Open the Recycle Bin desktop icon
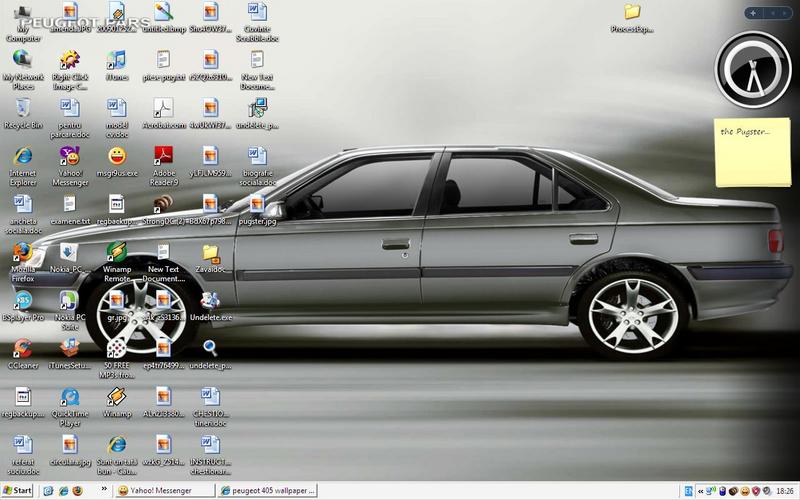 (x=23, y=114)
